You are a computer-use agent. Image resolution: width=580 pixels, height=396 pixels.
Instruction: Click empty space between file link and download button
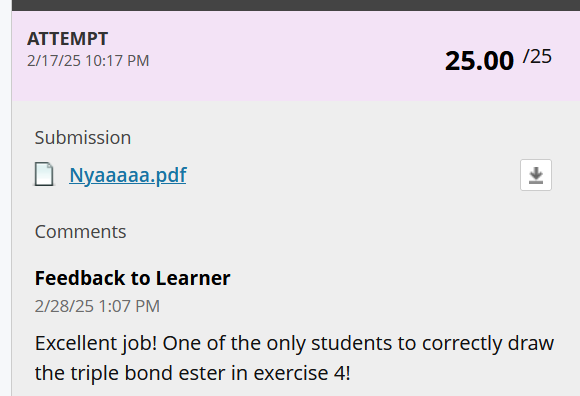pyautogui.click(x=351, y=175)
